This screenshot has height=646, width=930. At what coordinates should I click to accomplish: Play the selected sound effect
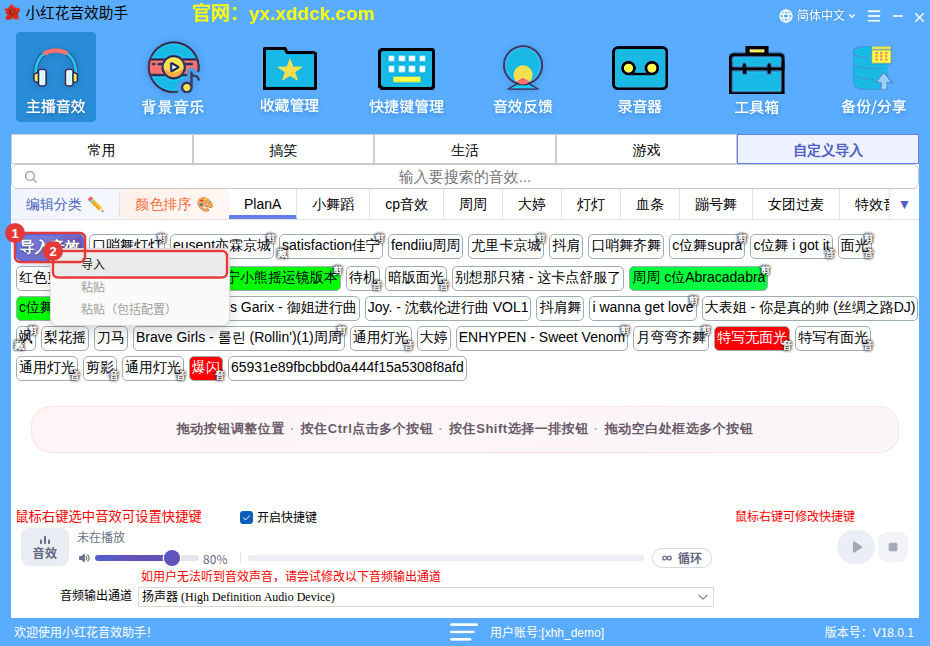coord(855,547)
